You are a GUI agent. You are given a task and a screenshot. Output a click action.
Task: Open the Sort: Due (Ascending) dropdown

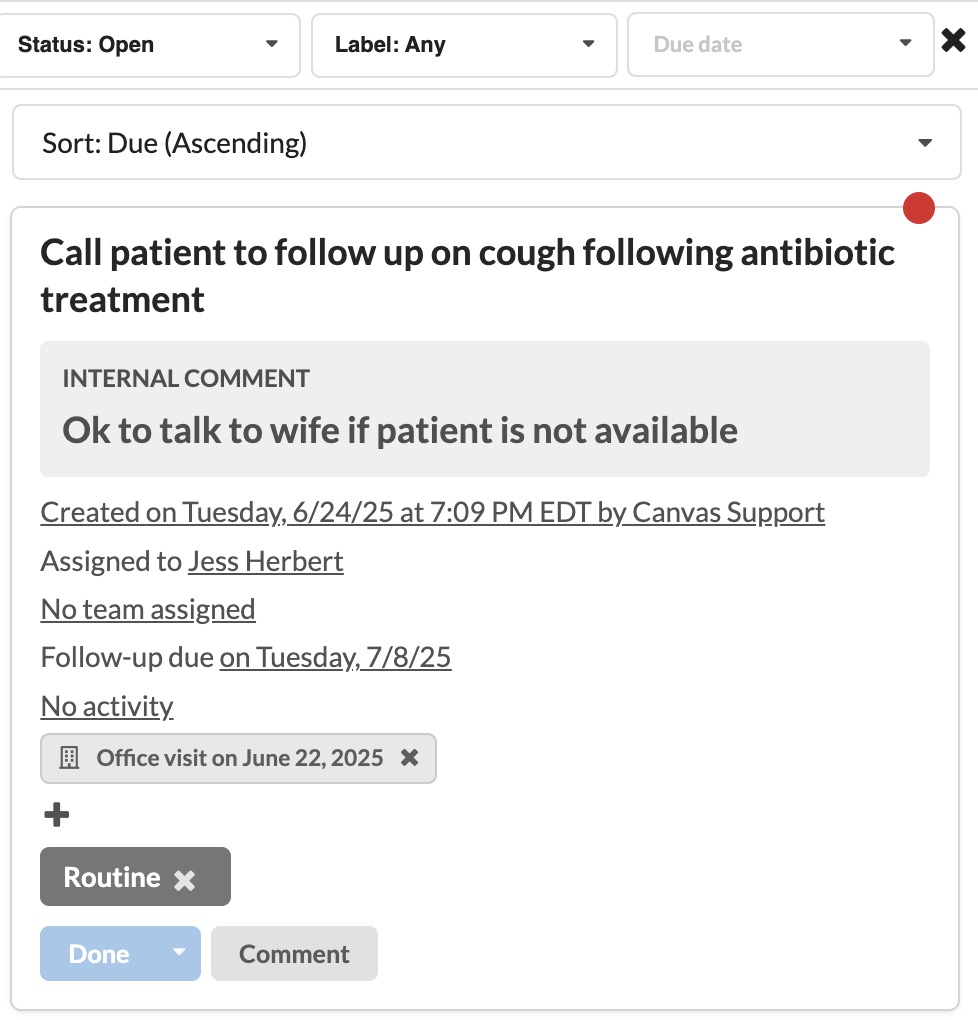pos(486,143)
